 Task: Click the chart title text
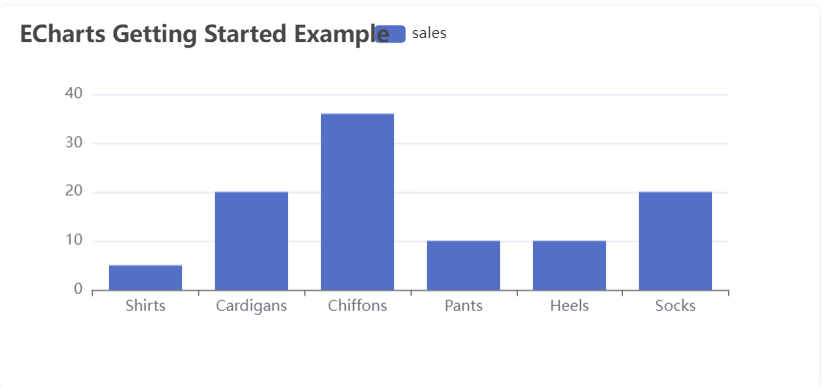tap(204, 35)
